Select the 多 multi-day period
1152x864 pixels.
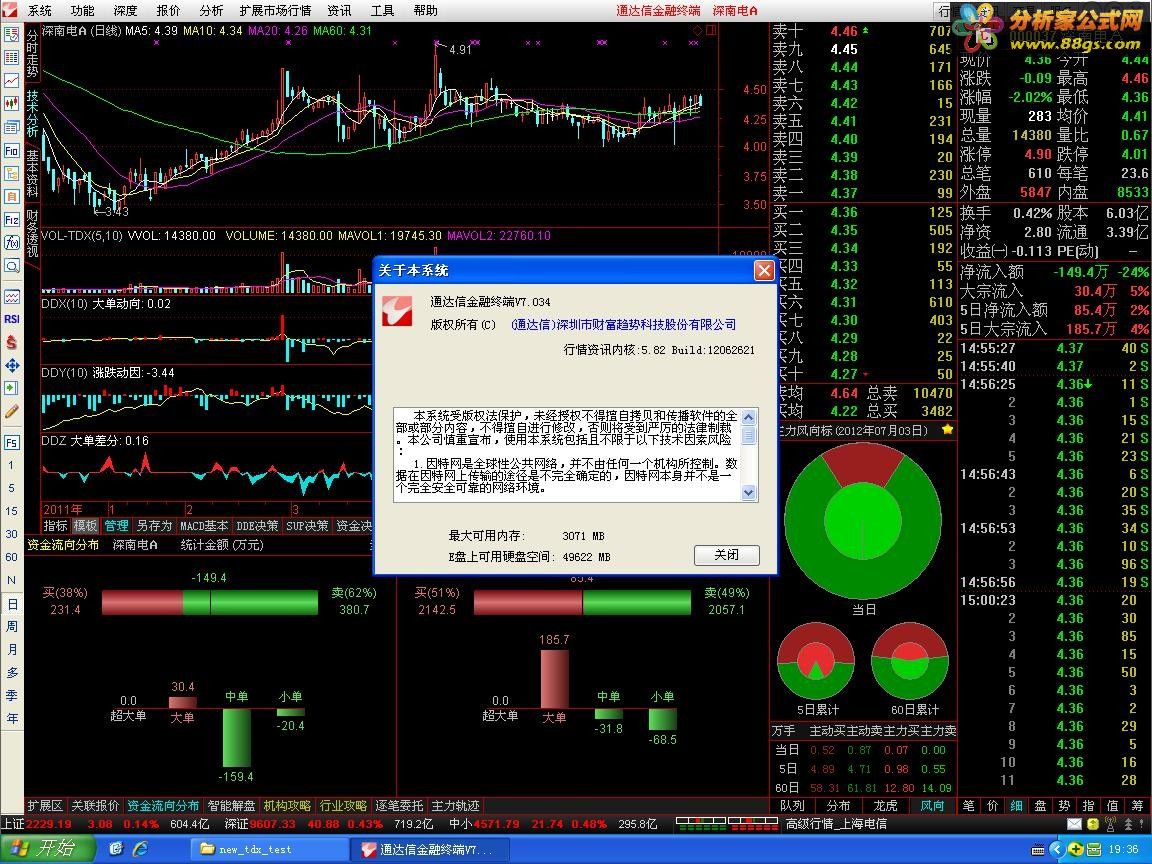coord(12,672)
